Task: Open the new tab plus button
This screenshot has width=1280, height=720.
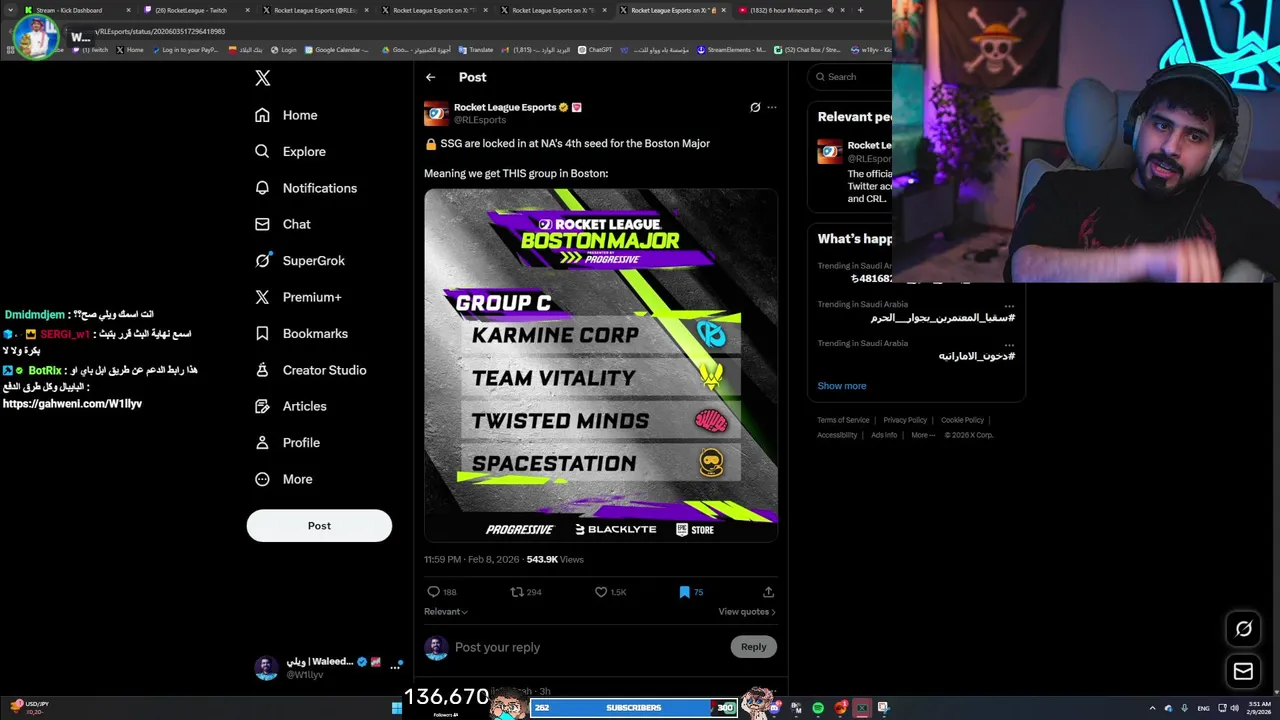Action: point(860,10)
